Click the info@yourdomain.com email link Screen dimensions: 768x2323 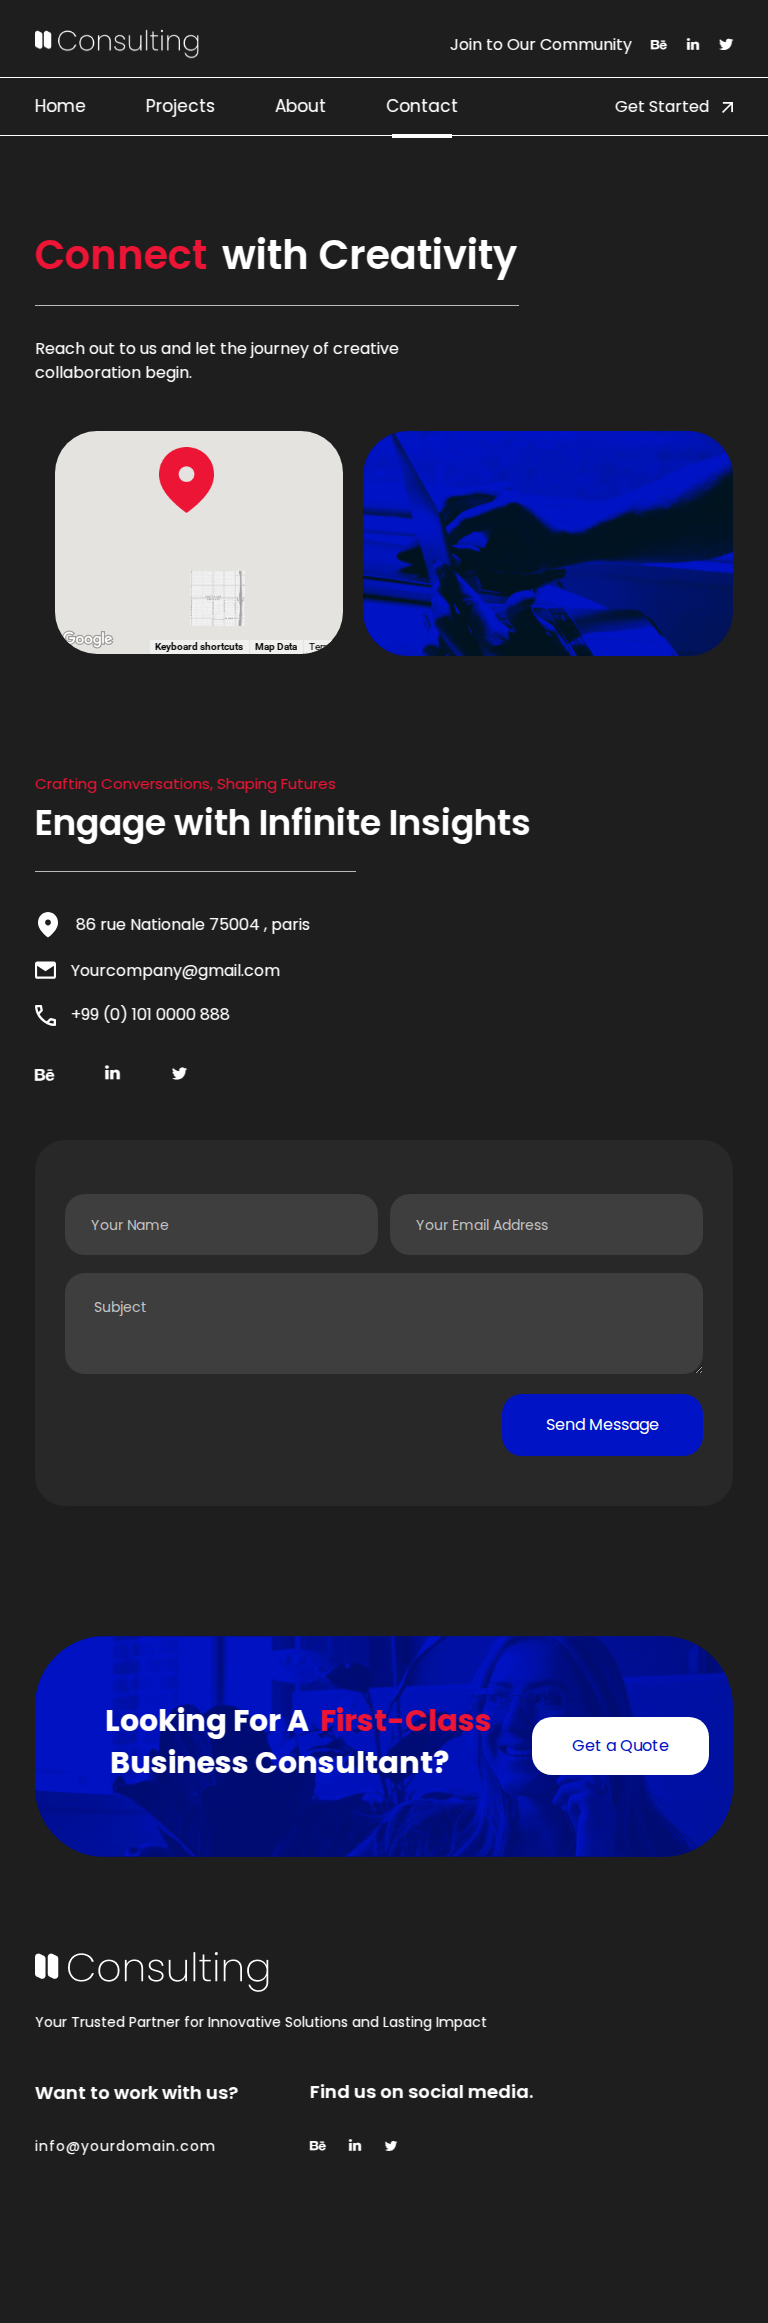pos(125,2146)
